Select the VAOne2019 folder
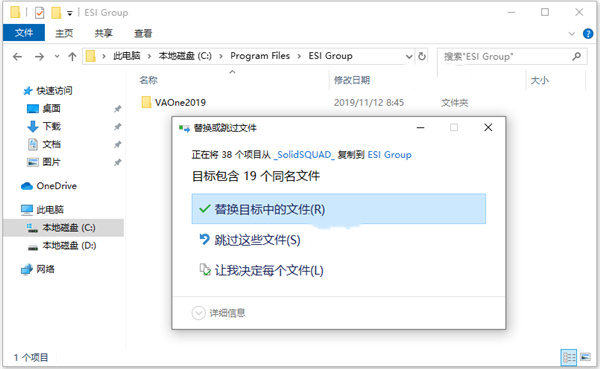This screenshot has height=369, width=600. click(x=173, y=102)
